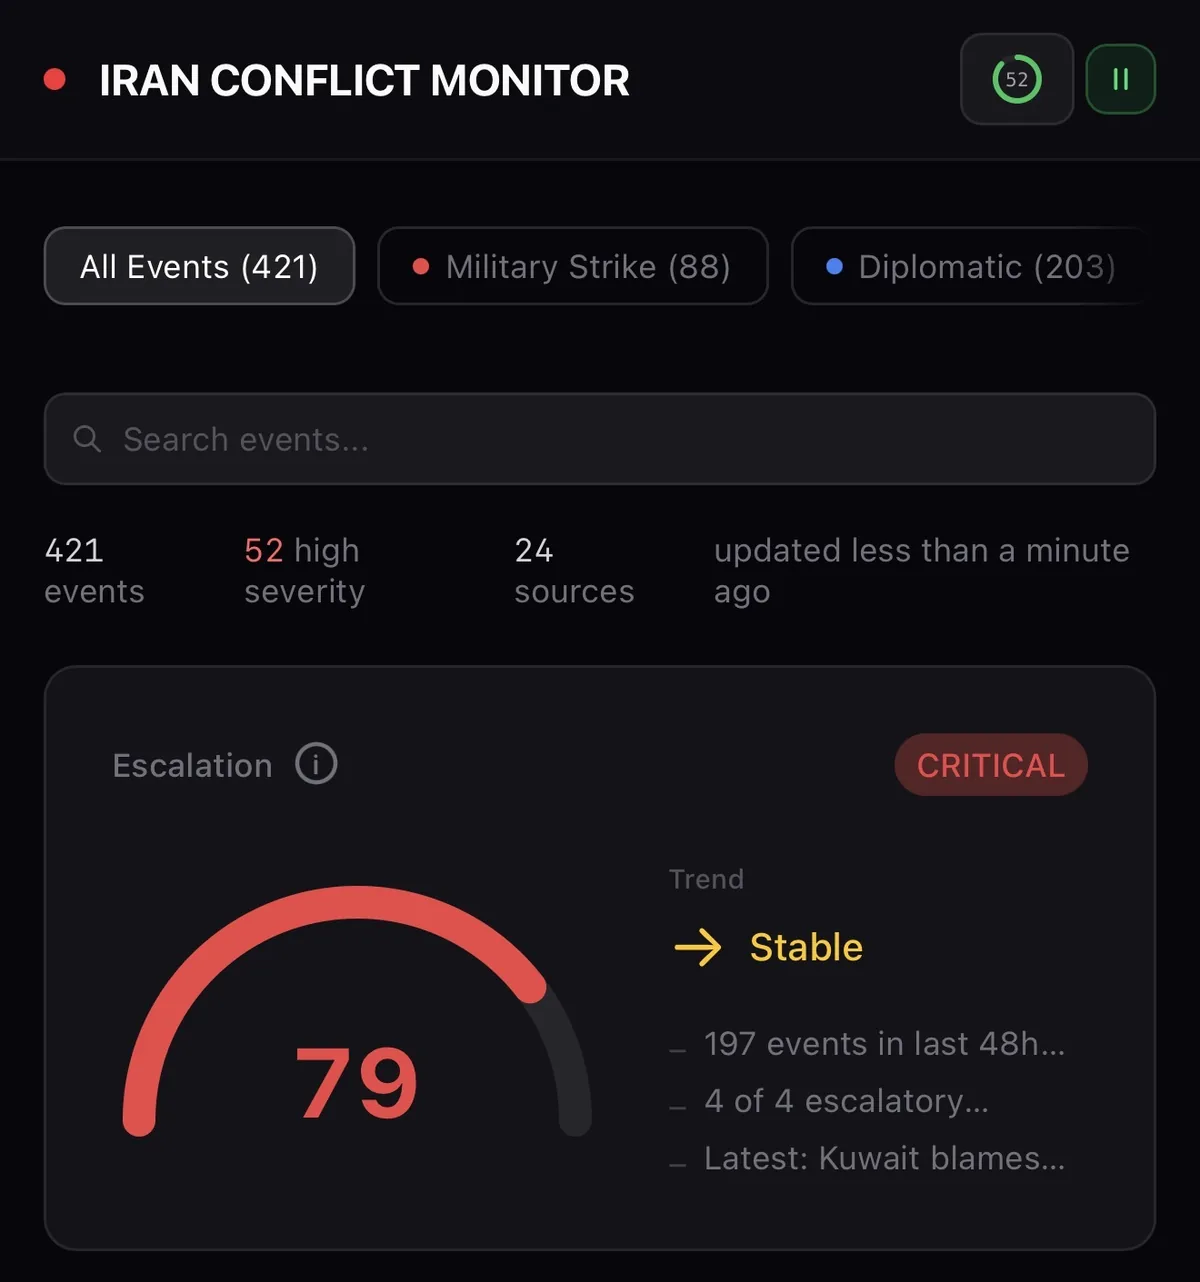Screen dimensions: 1200x1282
Task: Expand the 'Latest: Kuwait blames' event summary
Action: pyautogui.click(x=884, y=1158)
